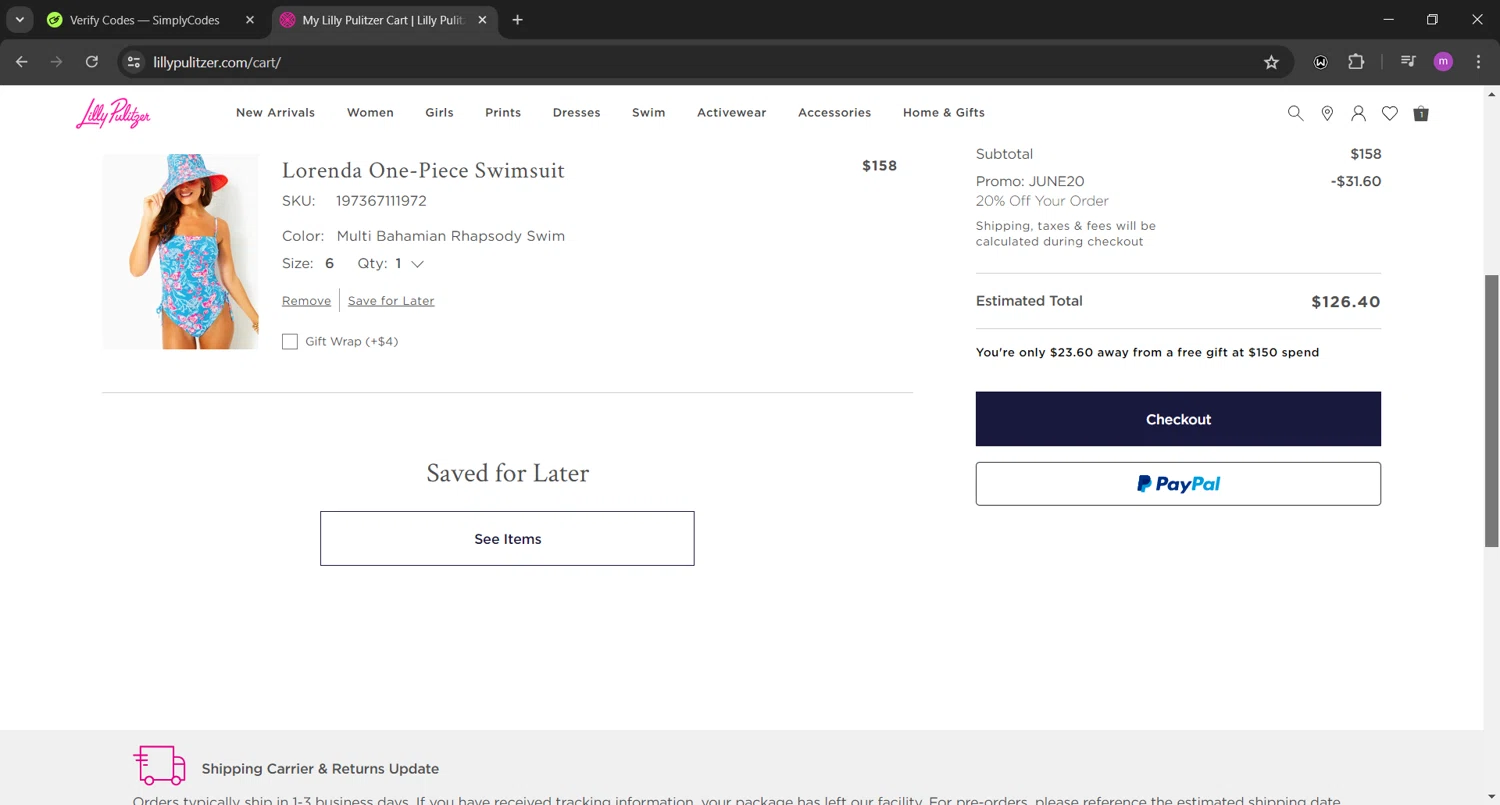Click the promo discount -$31.60
Image resolution: width=1500 pixels, height=805 pixels.
pos(1356,182)
